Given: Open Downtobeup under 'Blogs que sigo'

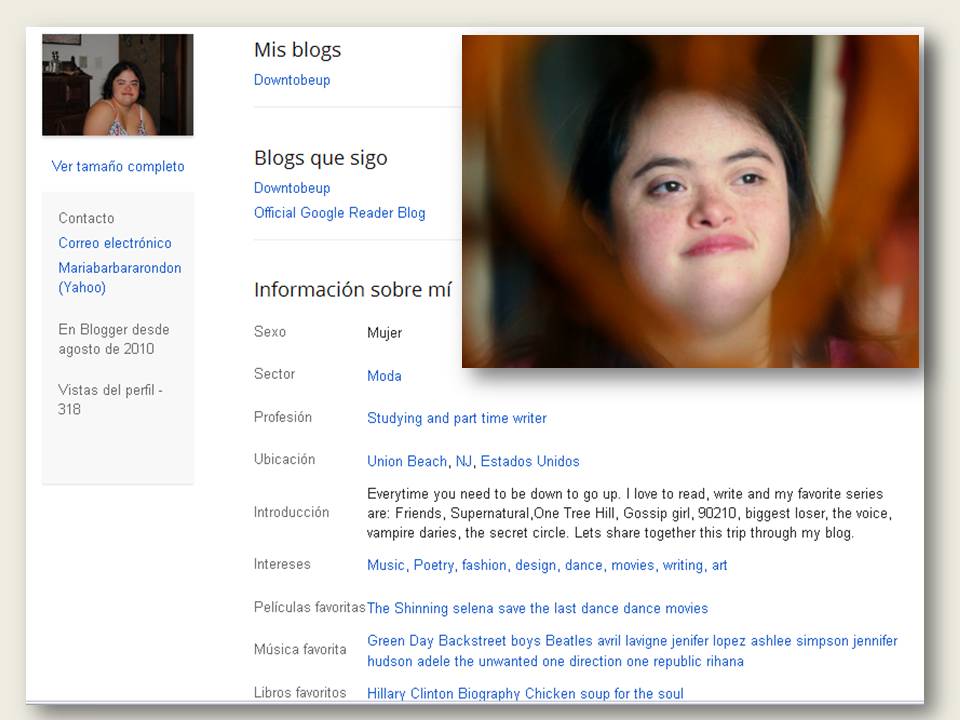Looking at the screenshot, I should tap(292, 188).
